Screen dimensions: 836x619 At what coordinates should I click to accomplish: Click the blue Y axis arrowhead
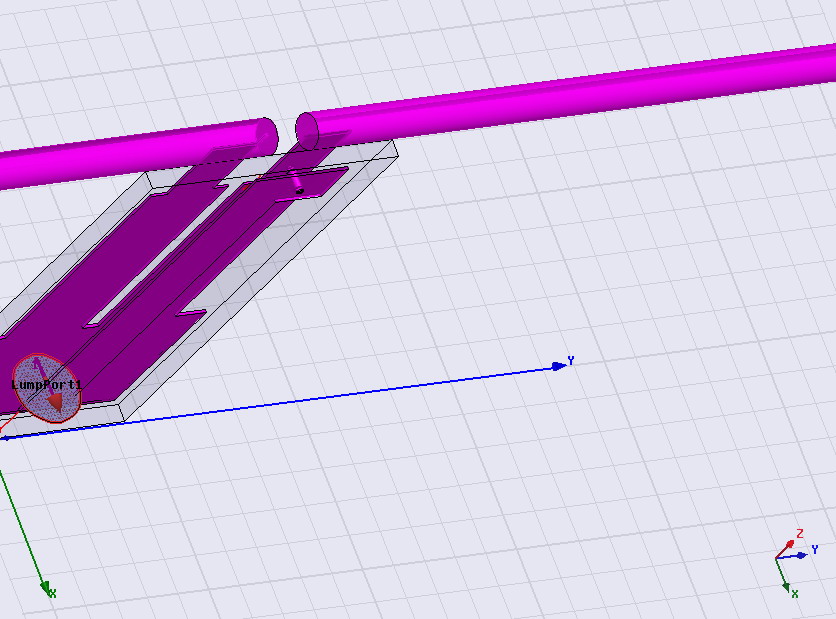tap(559, 366)
